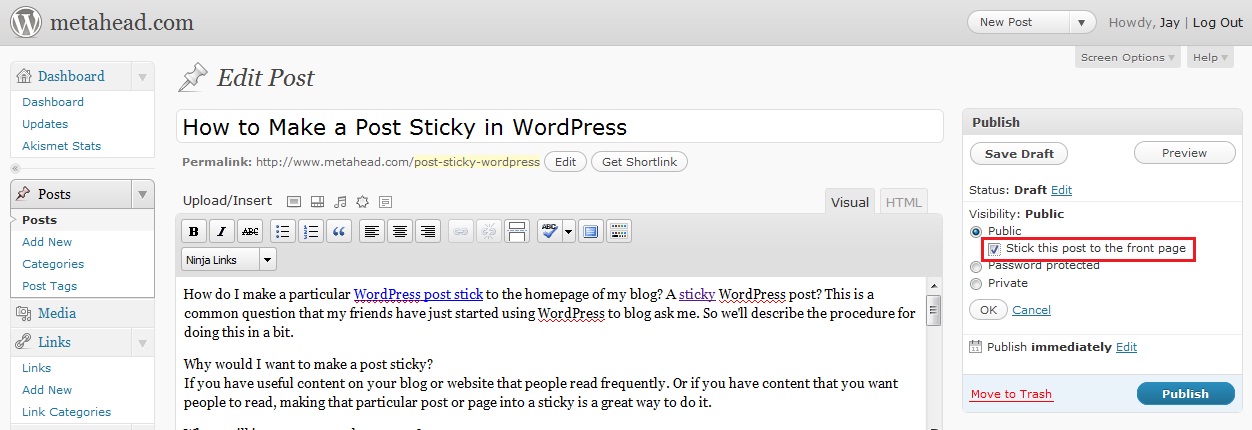Image resolution: width=1252 pixels, height=430 pixels.
Task: Insert a numbered ordered list
Action: [312, 231]
